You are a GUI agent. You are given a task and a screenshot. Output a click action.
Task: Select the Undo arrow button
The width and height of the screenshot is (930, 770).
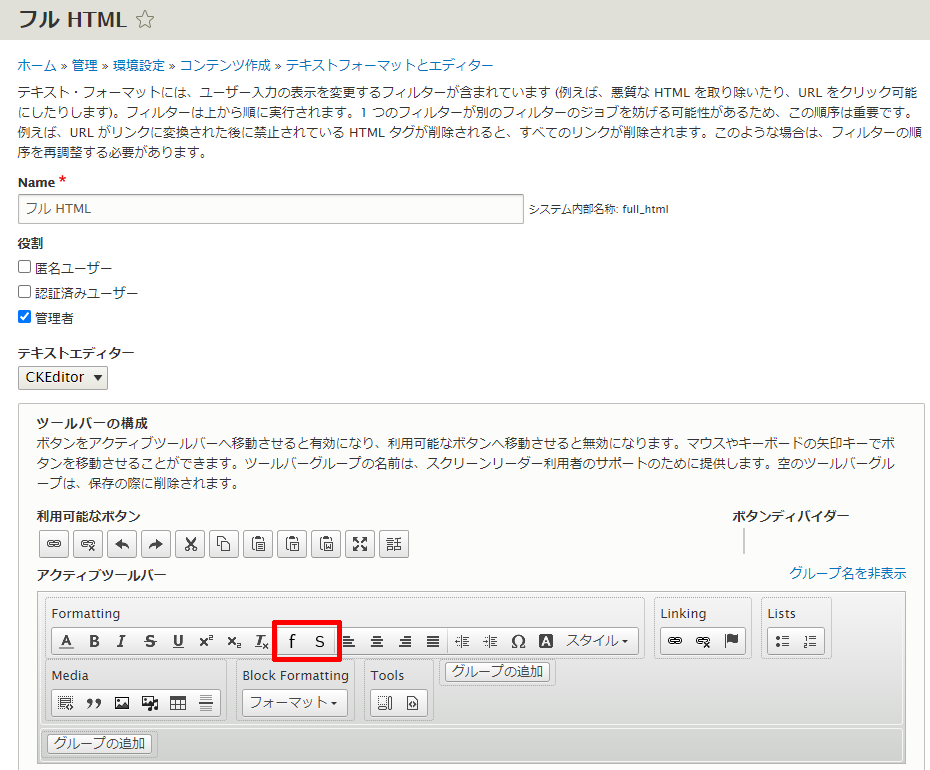click(x=122, y=544)
